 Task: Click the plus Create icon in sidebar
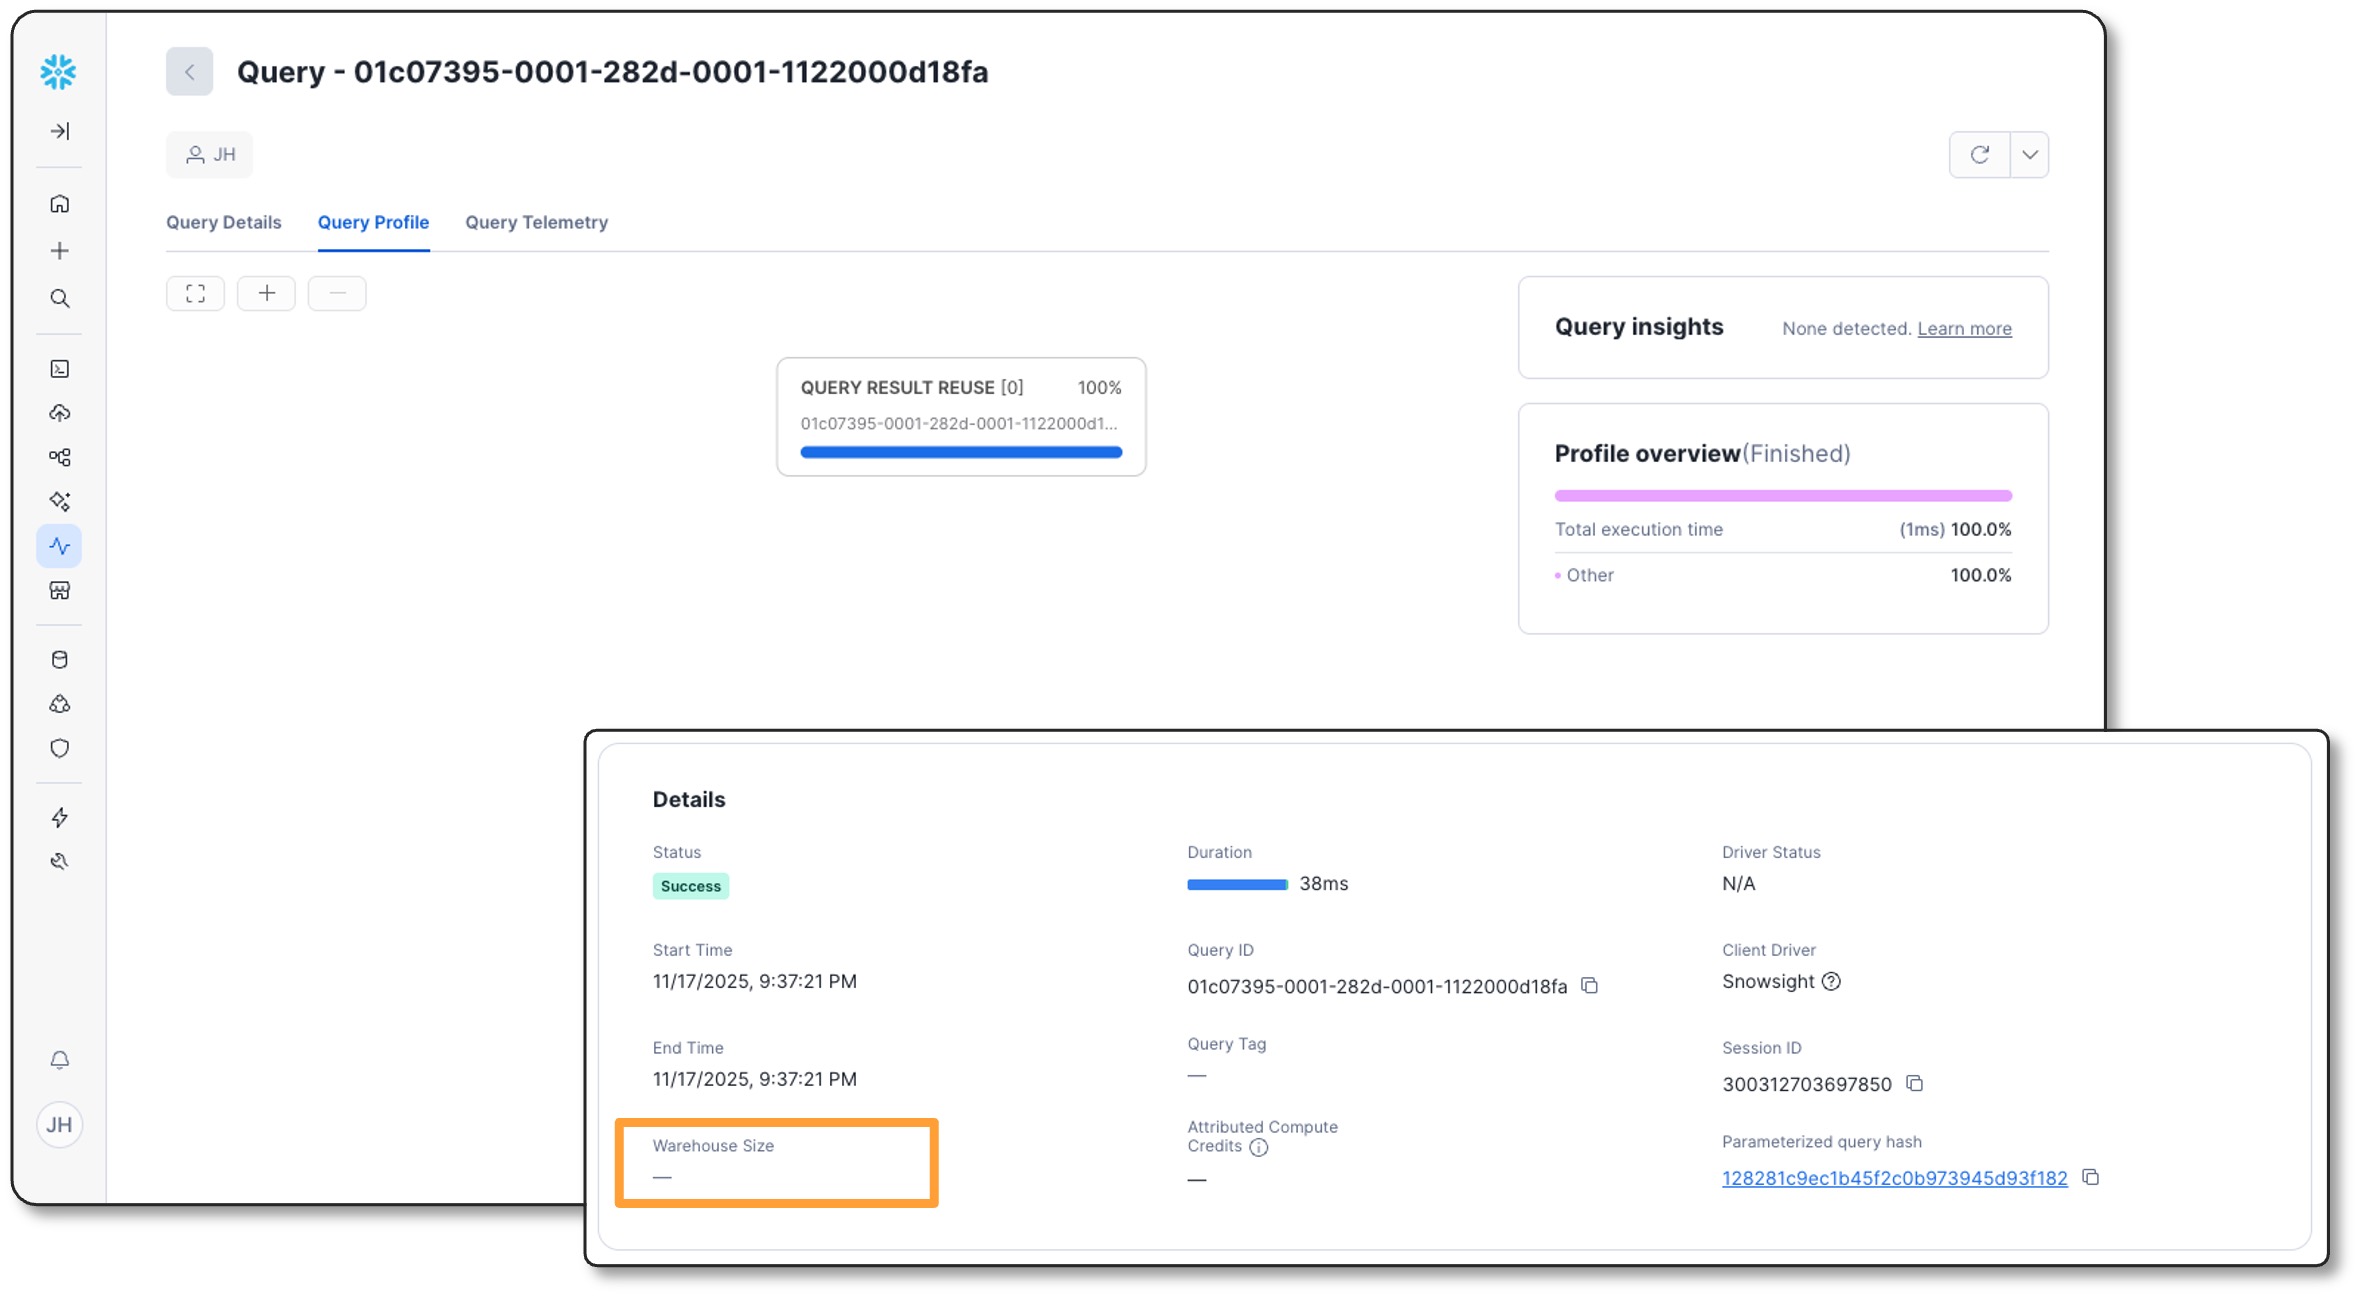pos(60,251)
